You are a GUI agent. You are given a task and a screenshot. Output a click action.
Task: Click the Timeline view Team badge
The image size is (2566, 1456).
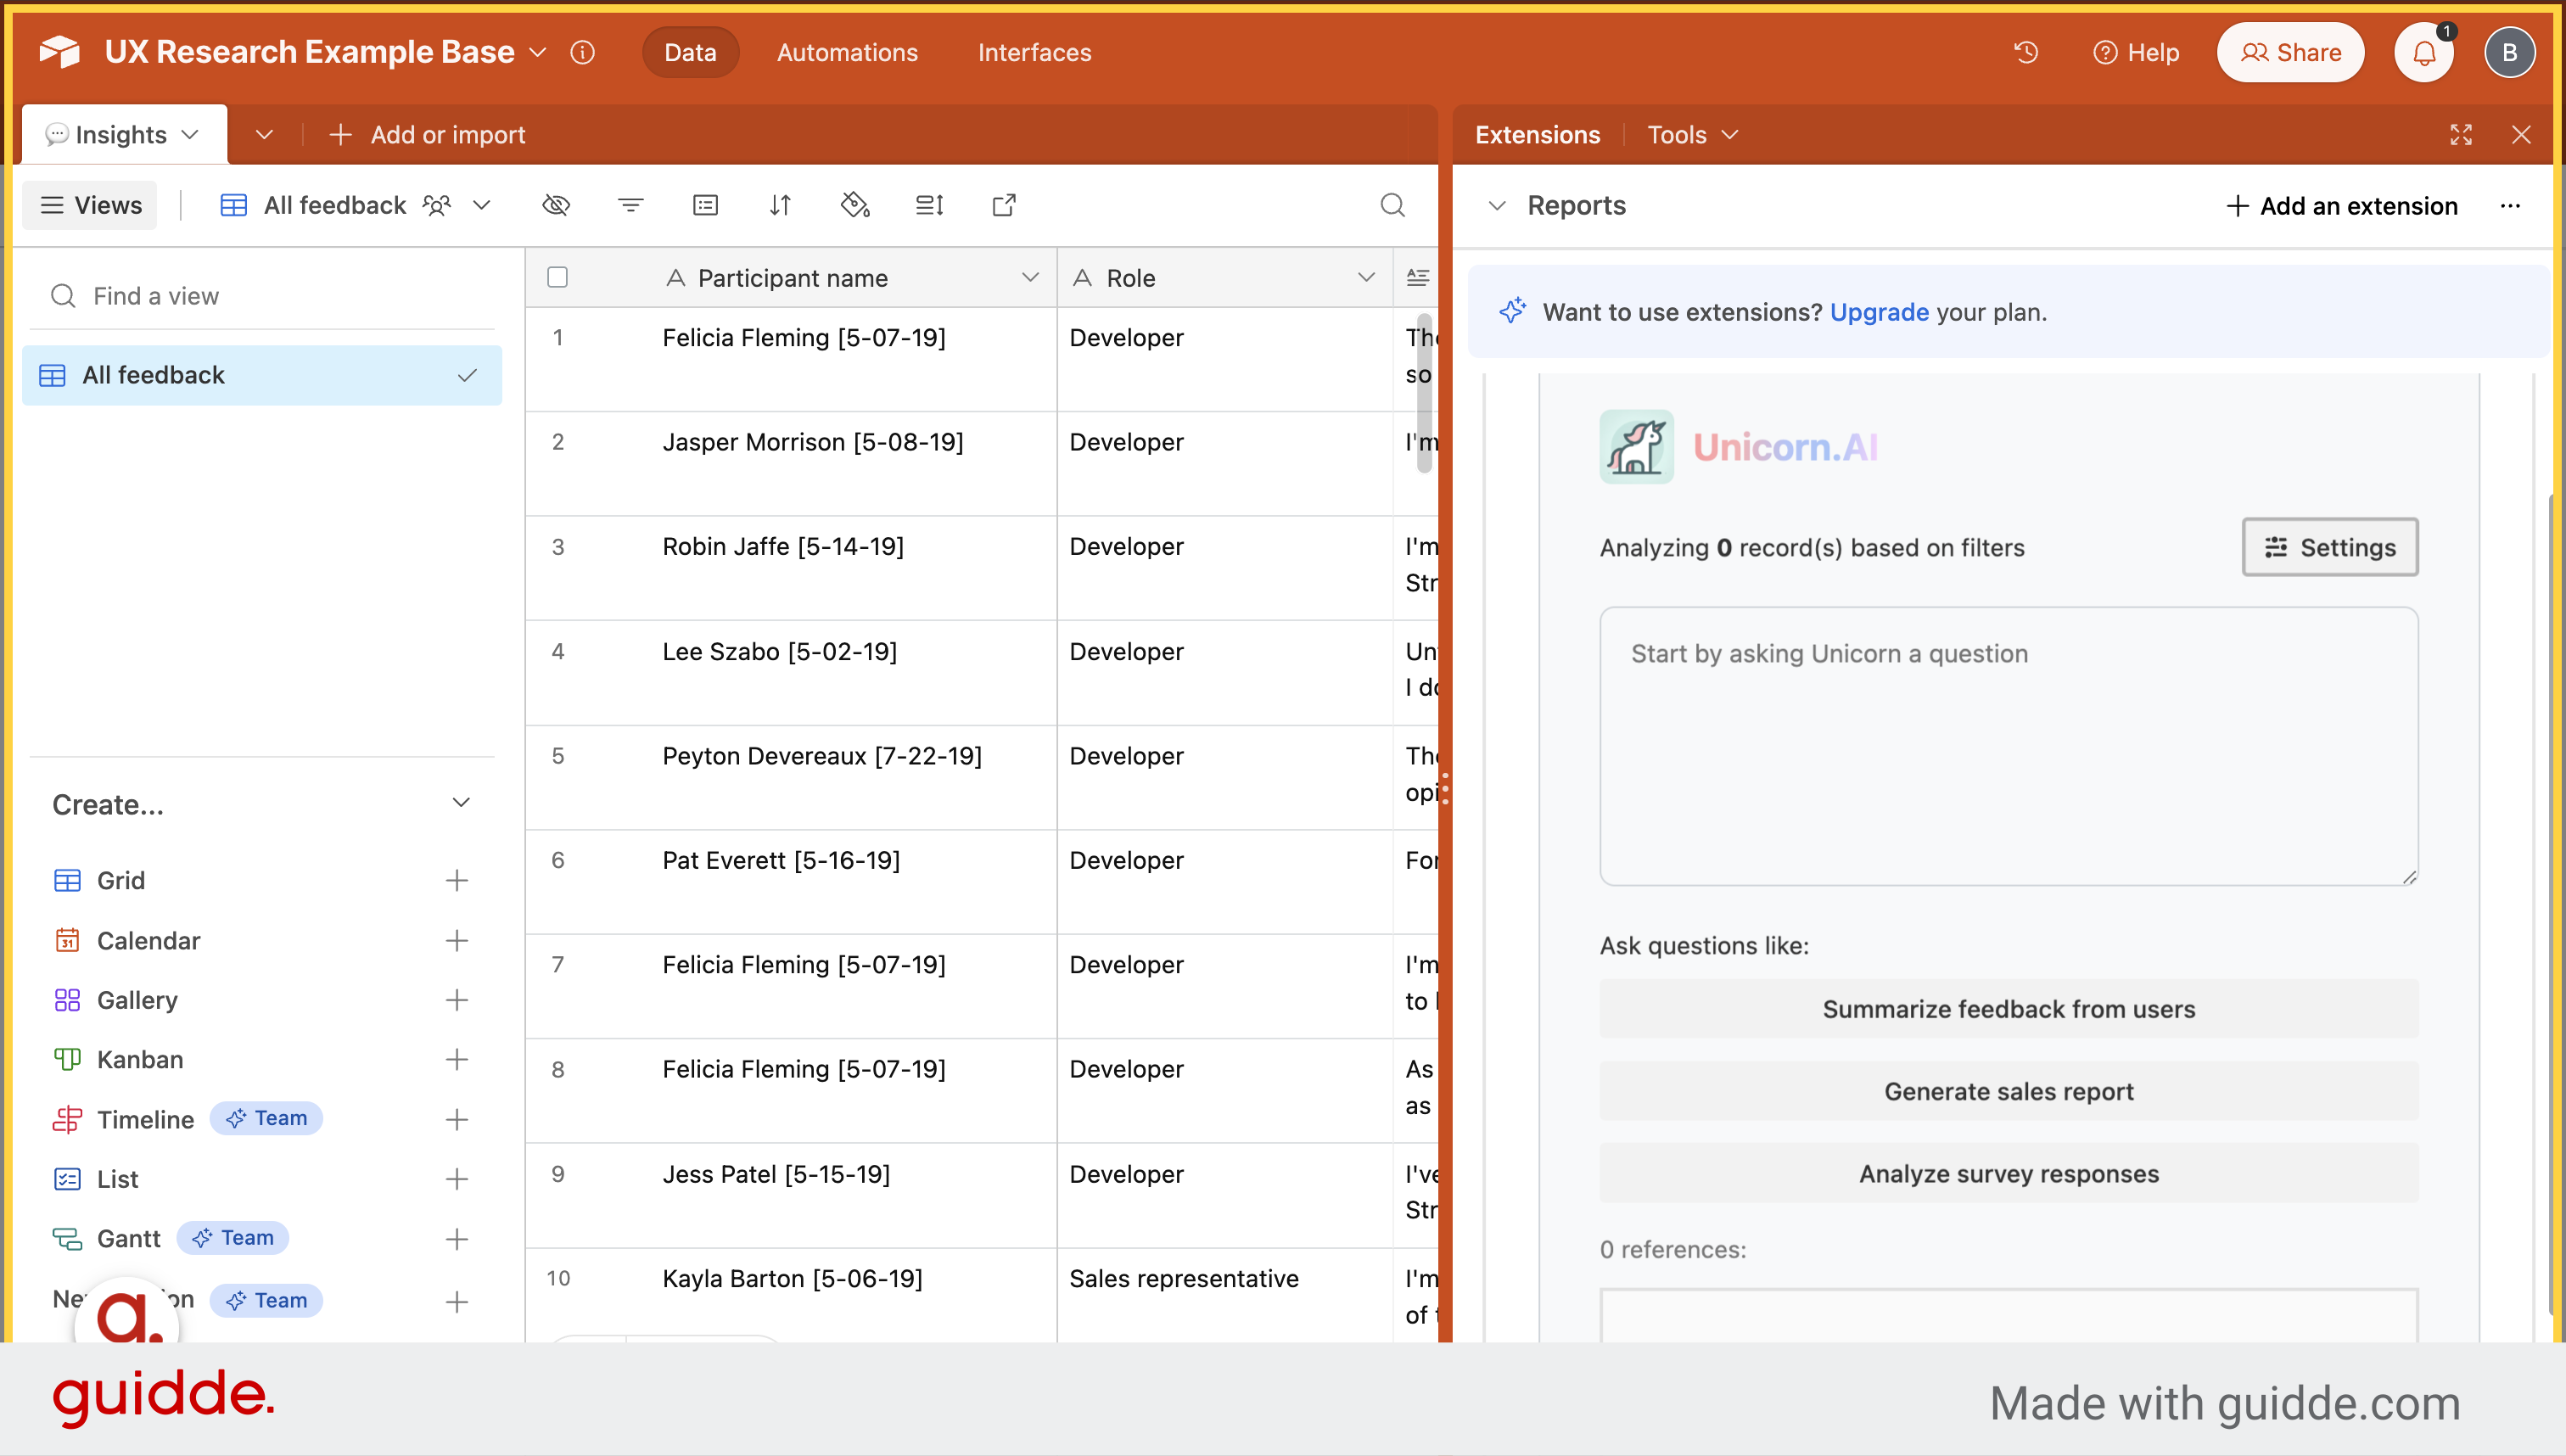pos(266,1118)
